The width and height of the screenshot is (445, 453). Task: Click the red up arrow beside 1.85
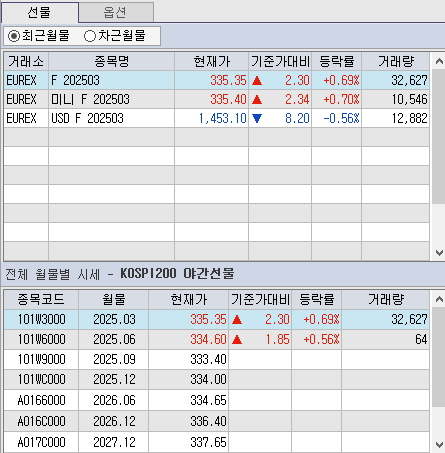[x=237, y=340]
